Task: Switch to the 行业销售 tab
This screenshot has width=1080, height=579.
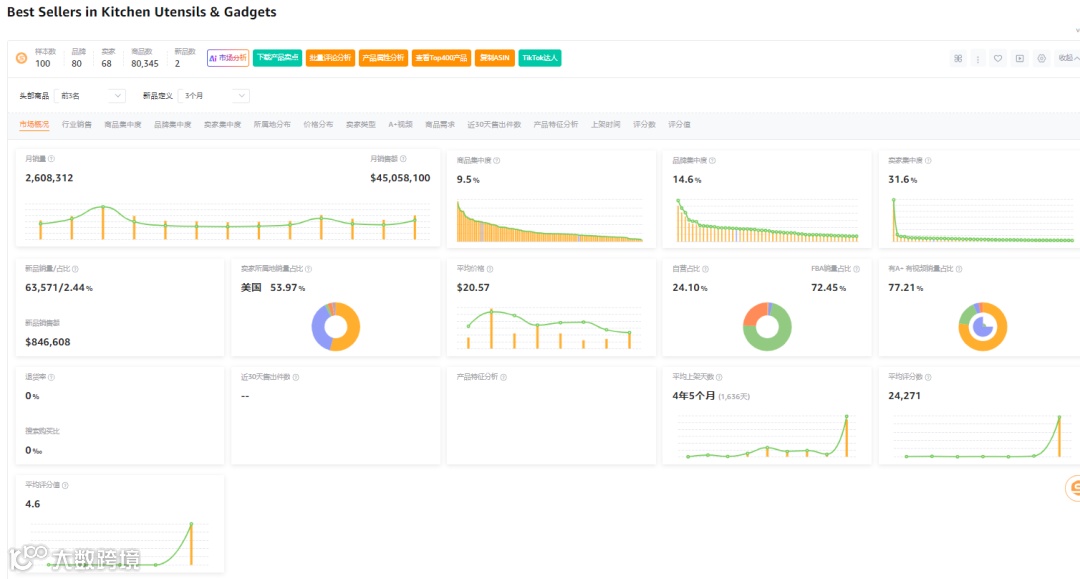Action: (x=76, y=125)
